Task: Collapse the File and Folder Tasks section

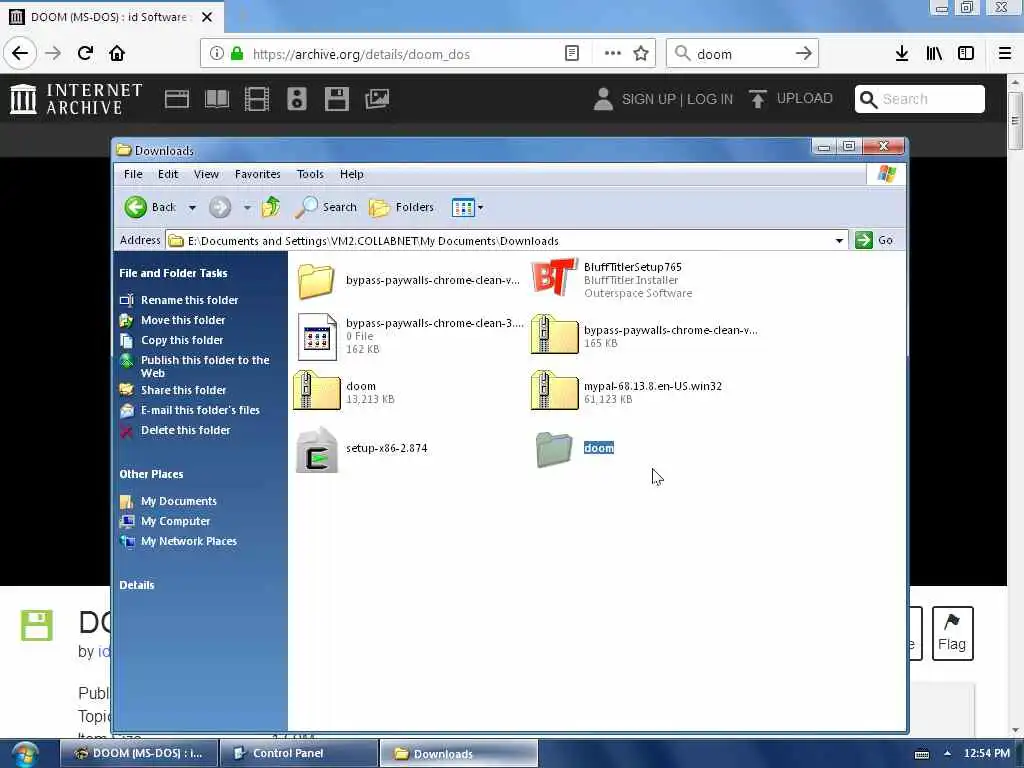Action: tap(173, 273)
